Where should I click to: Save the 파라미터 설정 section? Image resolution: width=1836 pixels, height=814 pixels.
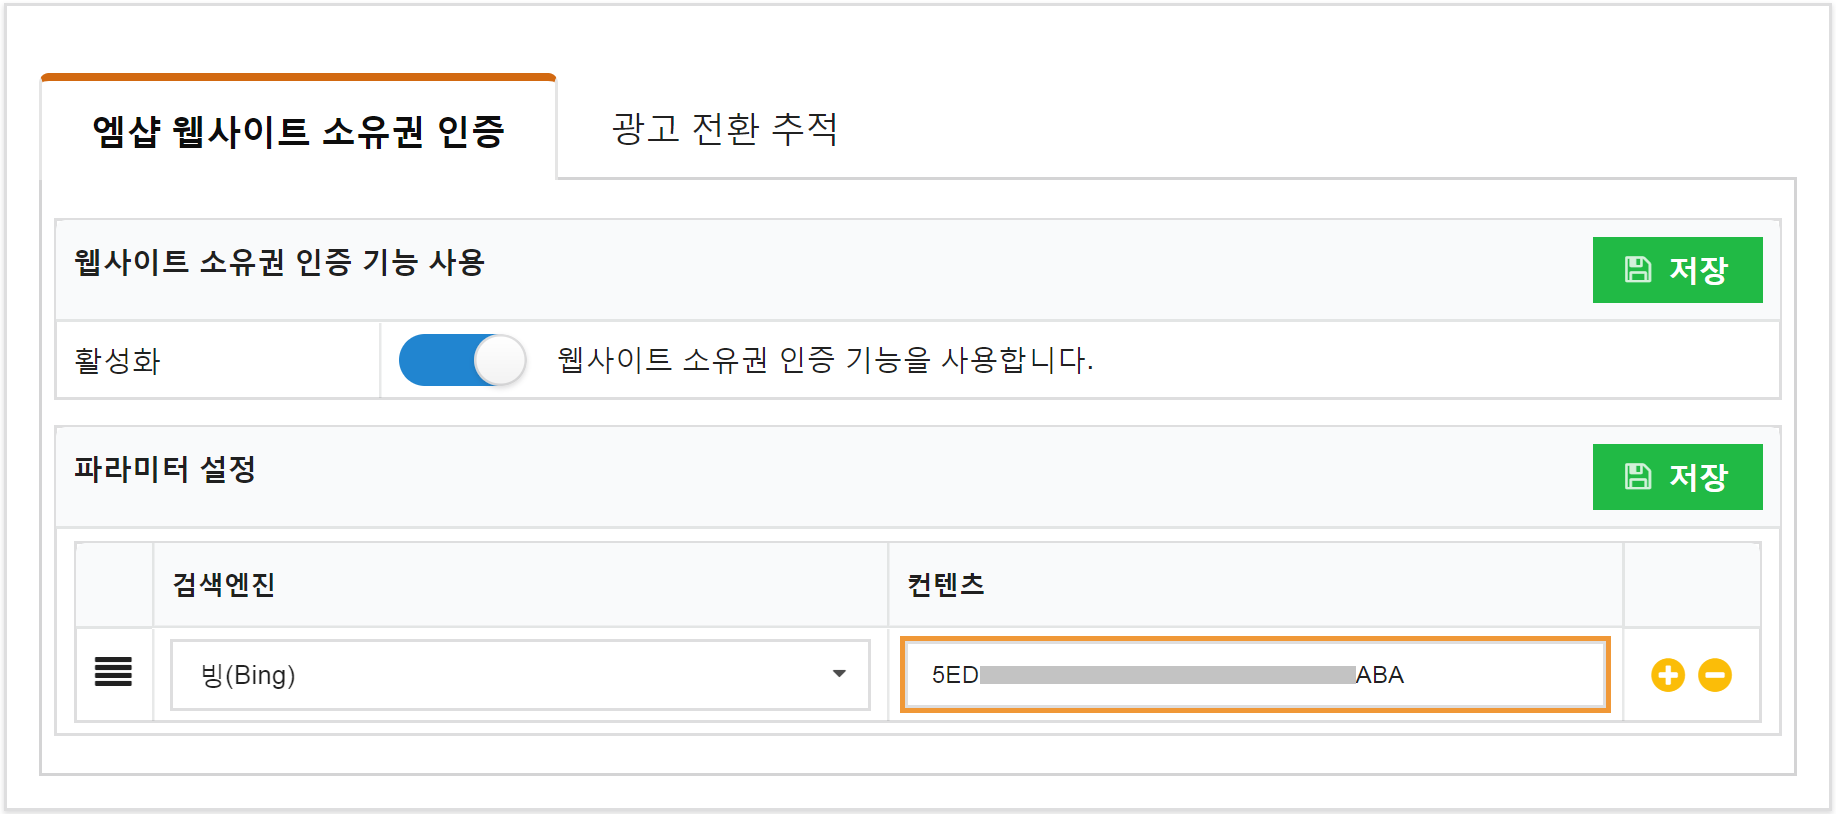coord(1677,477)
